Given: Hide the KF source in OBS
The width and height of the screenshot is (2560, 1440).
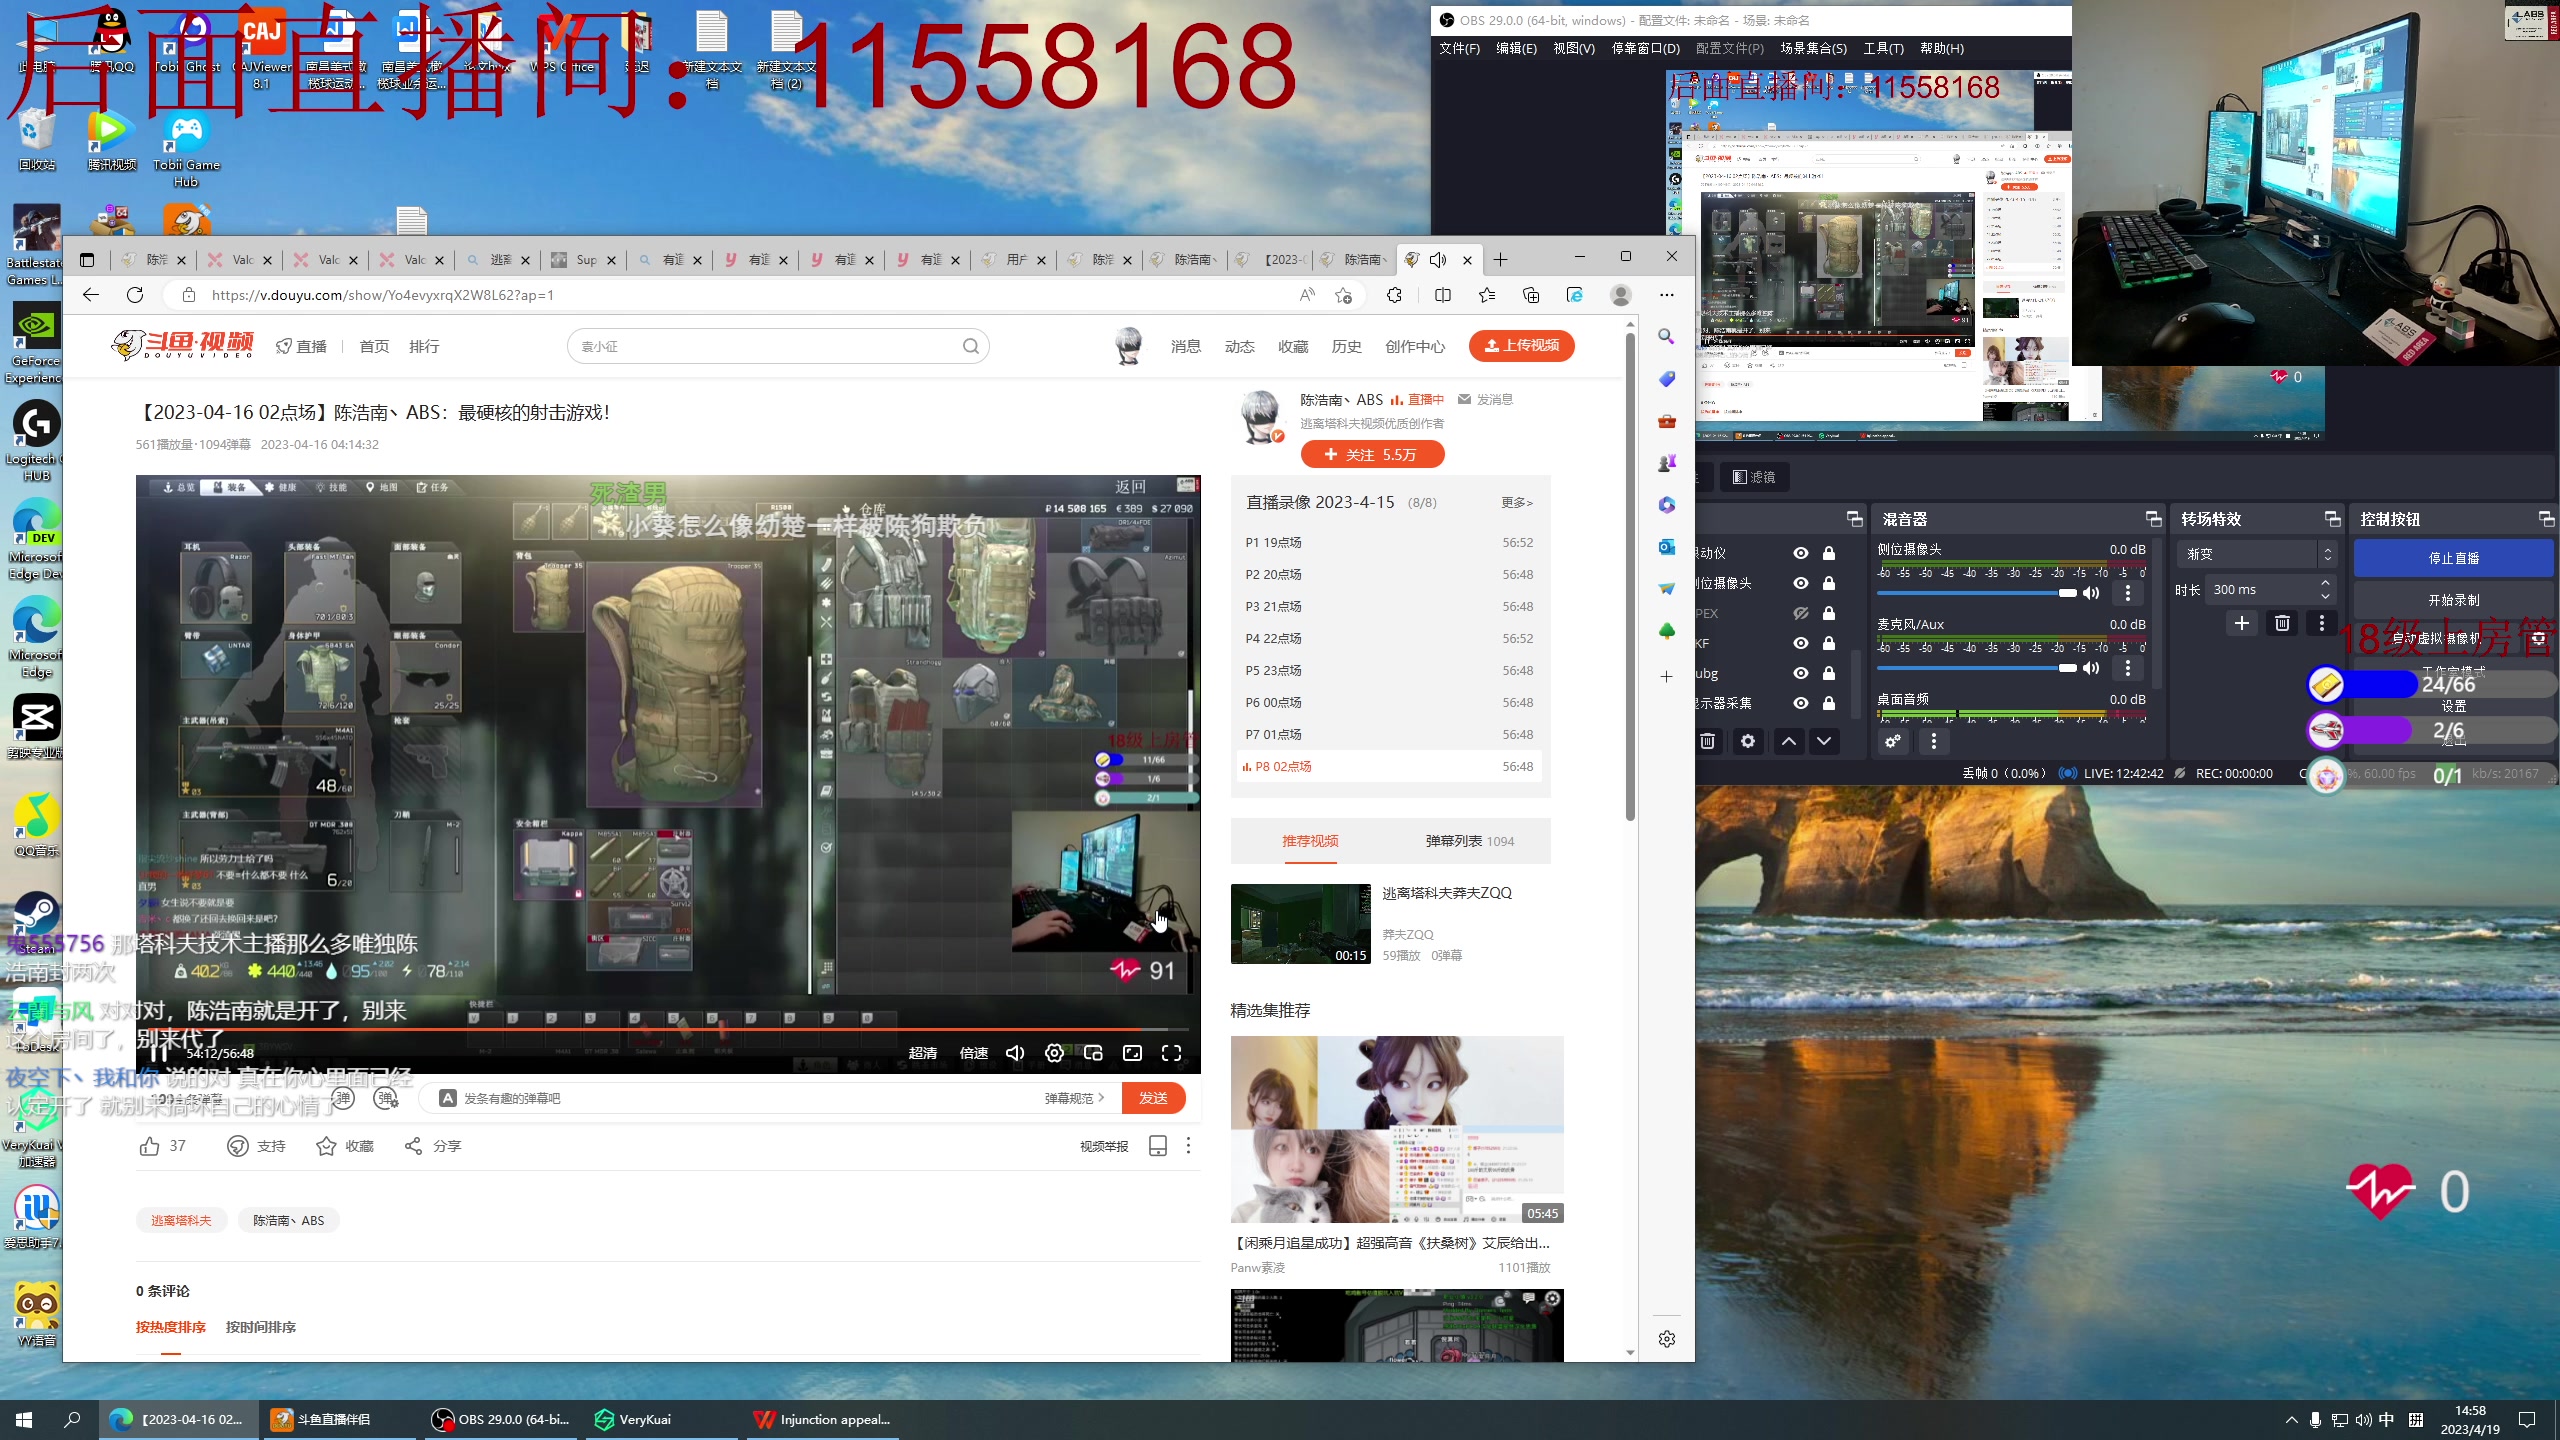Looking at the screenshot, I should pyautogui.click(x=1801, y=643).
